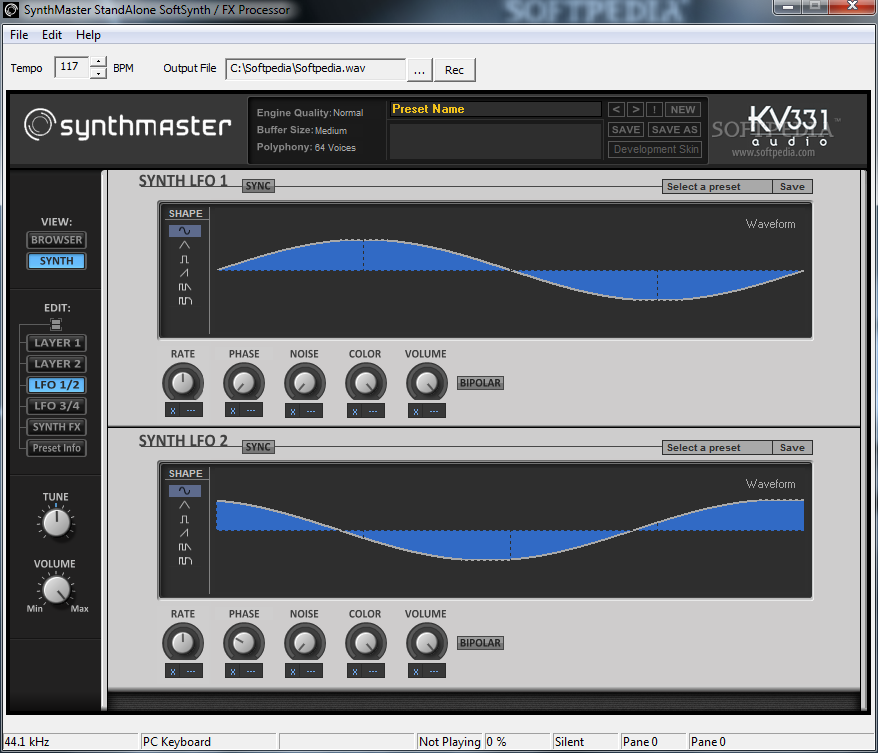The image size is (878, 753).
Task: Click the SAVE AS preset button
Action: click(674, 129)
